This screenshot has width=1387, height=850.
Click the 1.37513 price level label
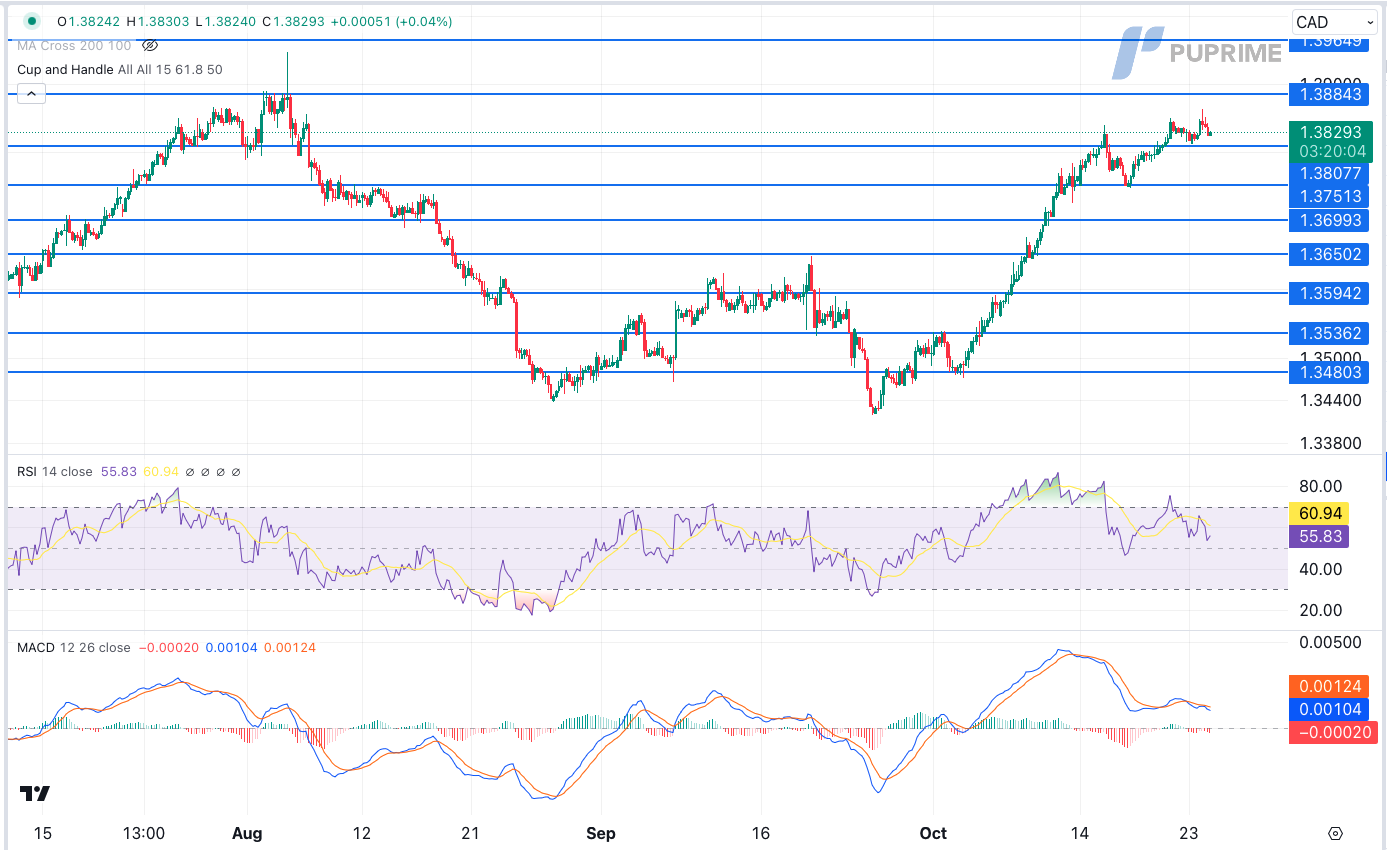tap(1328, 195)
